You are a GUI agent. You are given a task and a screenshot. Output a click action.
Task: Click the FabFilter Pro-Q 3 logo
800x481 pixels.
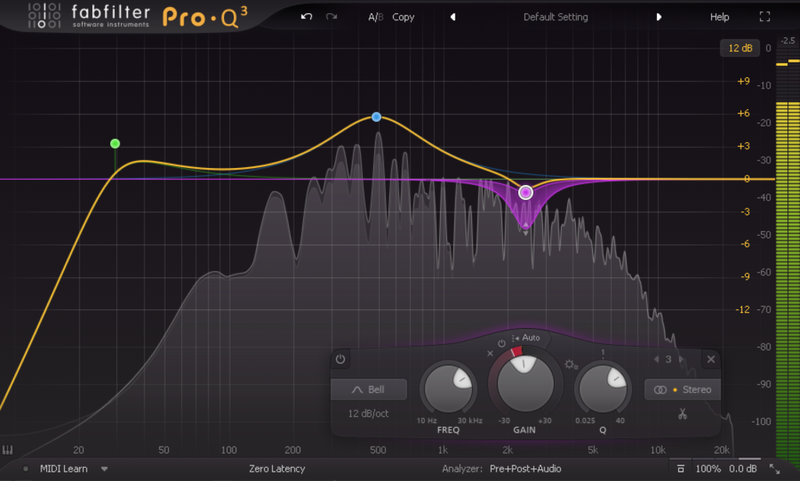click(x=138, y=17)
